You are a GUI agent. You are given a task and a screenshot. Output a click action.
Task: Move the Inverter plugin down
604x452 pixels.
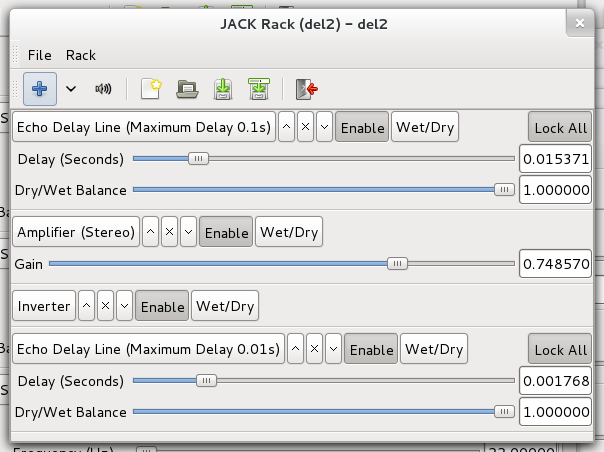(124, 306)
